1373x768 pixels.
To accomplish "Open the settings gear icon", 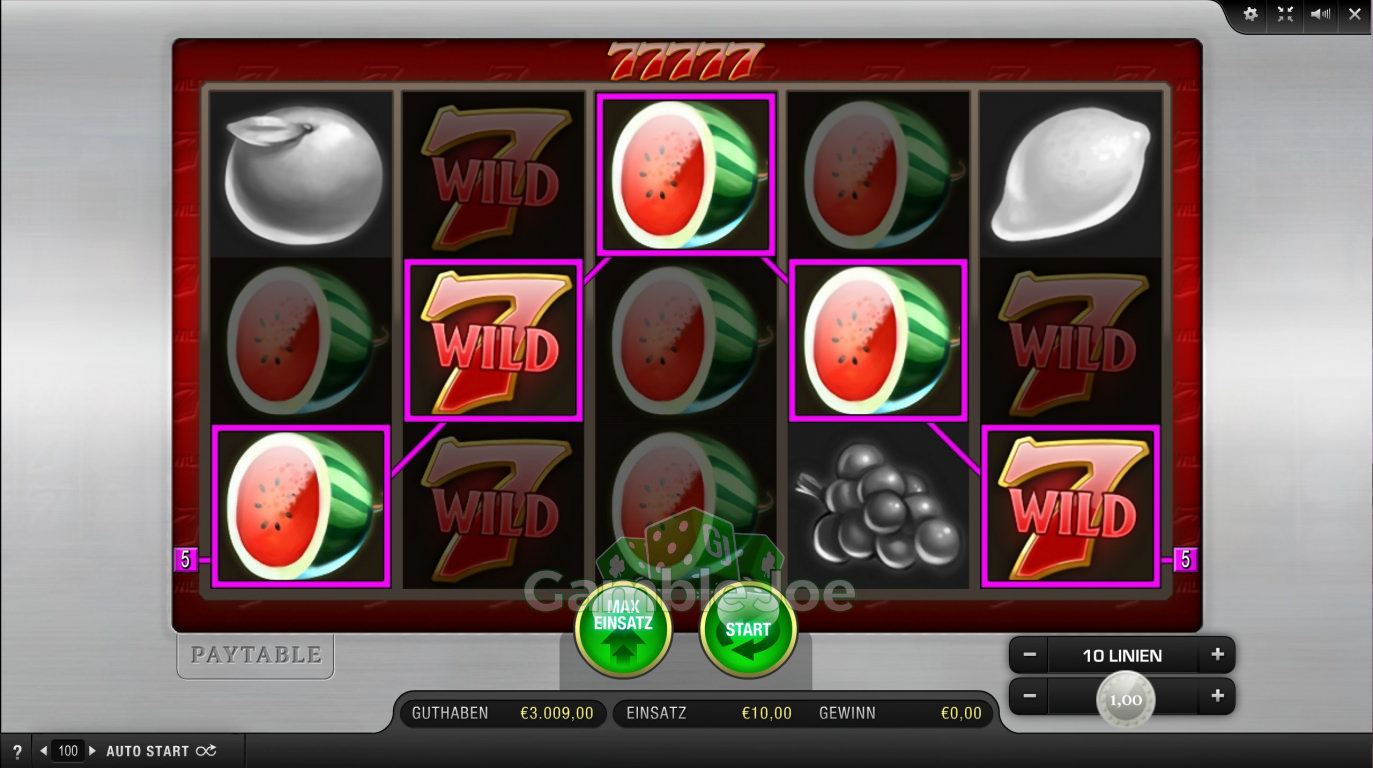I will click(1250, 14).
